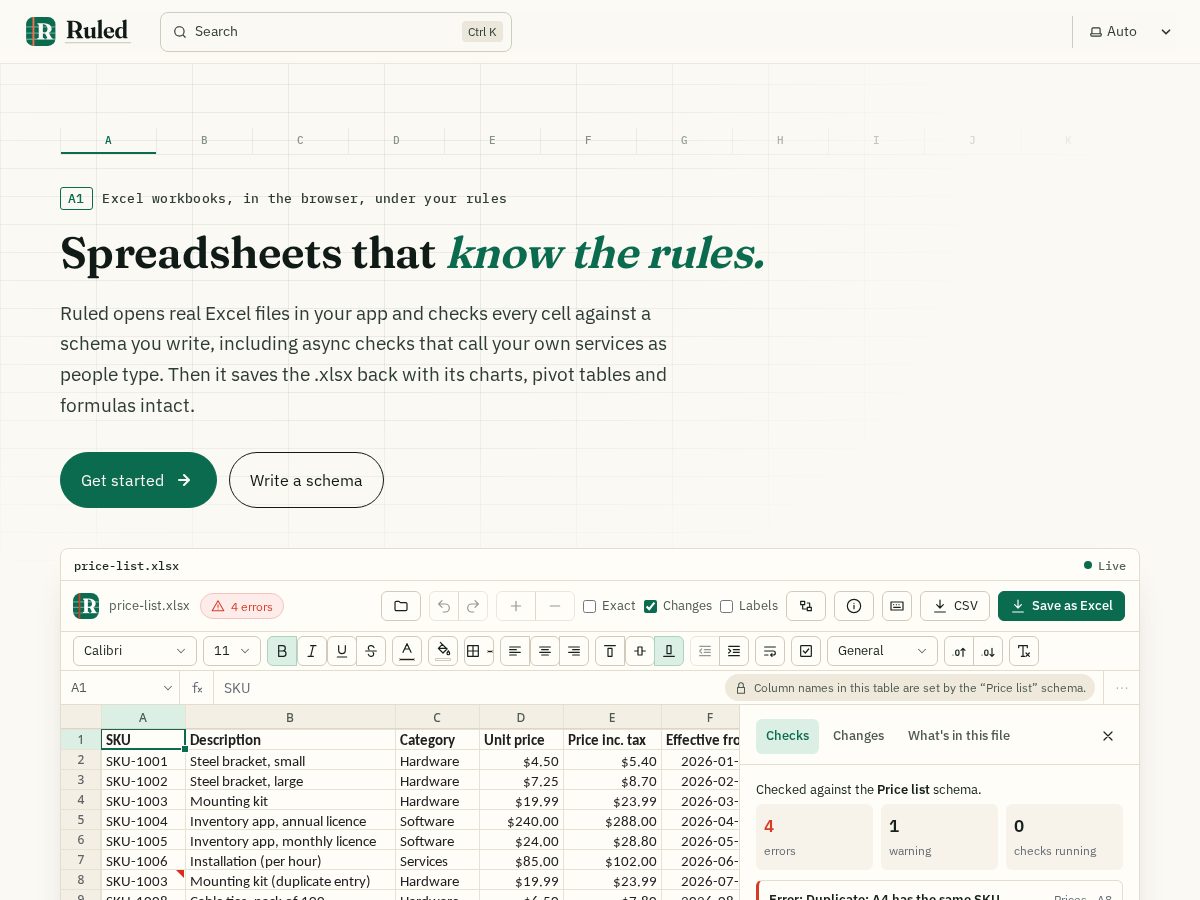Select cell Steel bracket, large
Viewport: 1200px width, 900px height.
click(290, 781)
